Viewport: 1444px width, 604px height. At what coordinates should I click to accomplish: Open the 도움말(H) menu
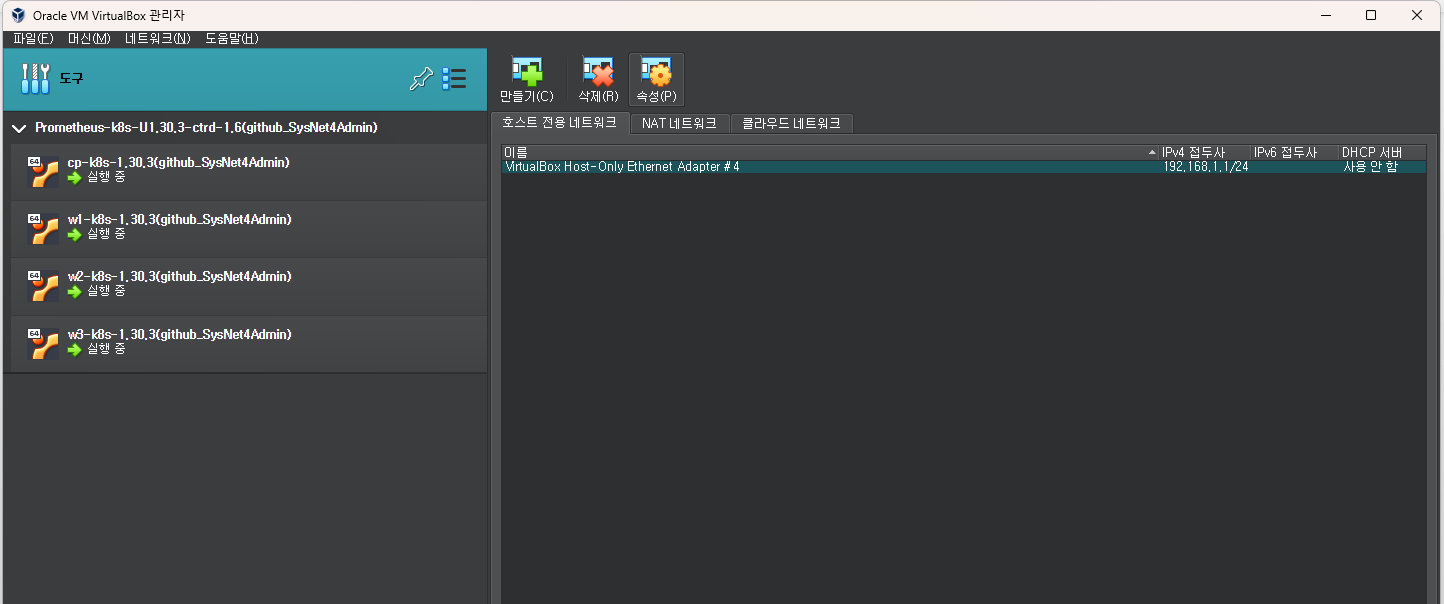[231, 39]
